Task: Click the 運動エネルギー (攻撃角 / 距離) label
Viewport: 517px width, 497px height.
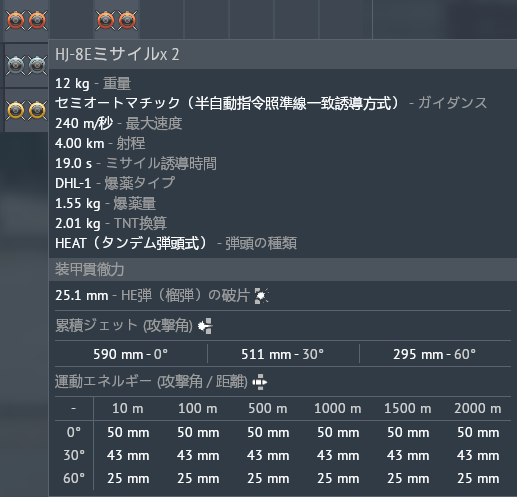Action: 151,382
